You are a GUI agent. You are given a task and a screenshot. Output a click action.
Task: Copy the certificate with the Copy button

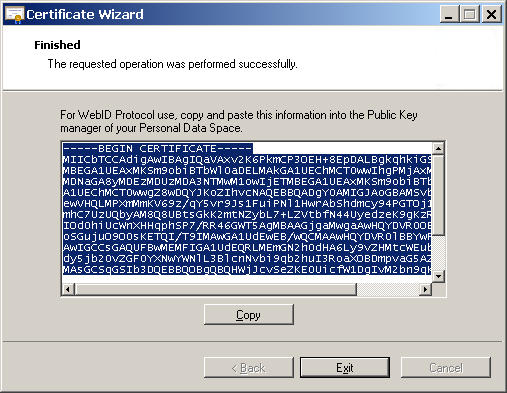coord(249,314)
